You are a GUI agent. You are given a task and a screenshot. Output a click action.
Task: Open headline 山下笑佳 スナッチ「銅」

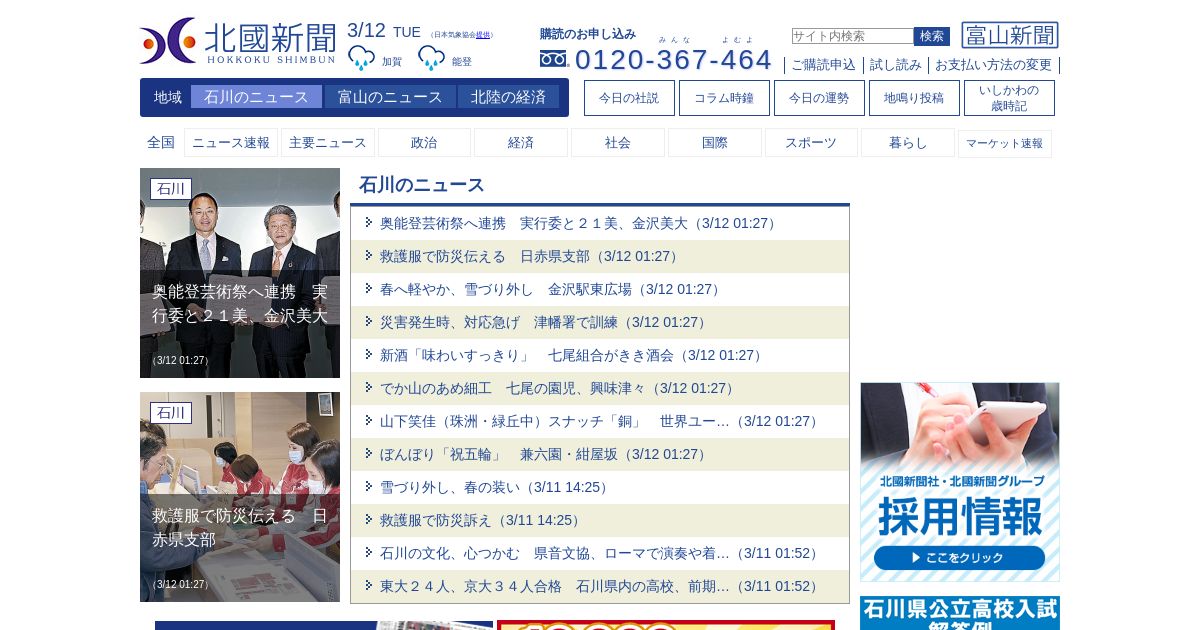tap(600, 421)
